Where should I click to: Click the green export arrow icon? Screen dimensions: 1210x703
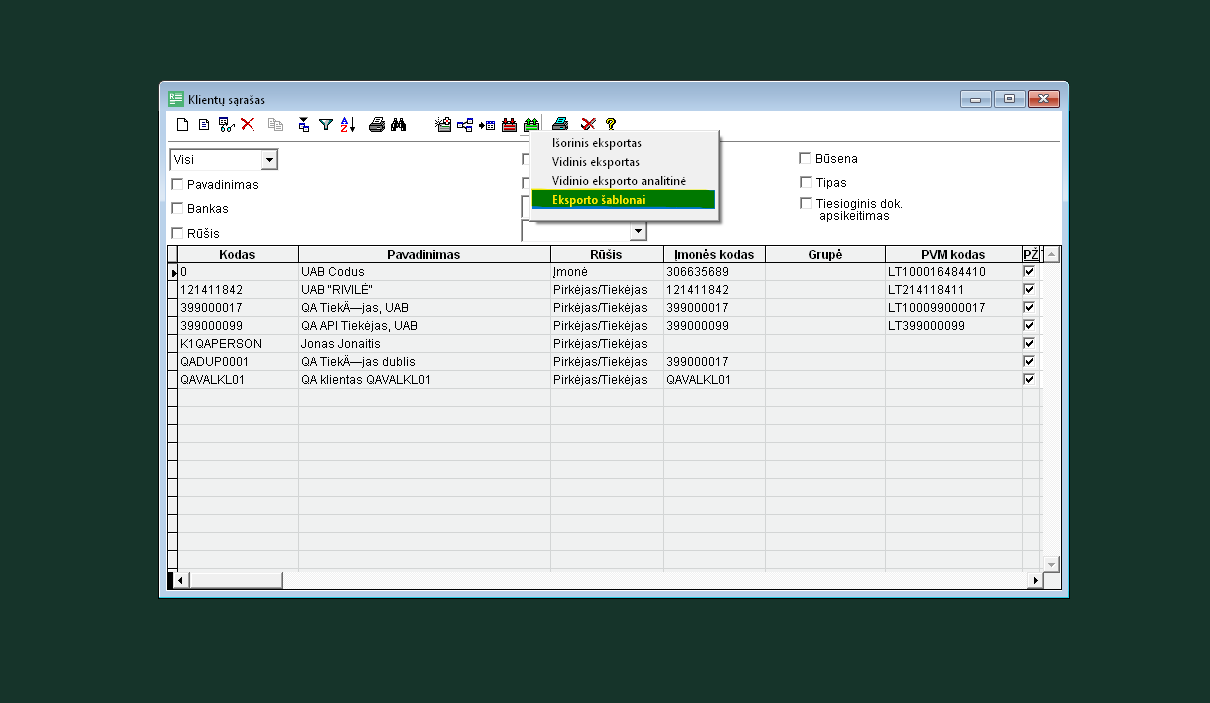click(531, 125)
